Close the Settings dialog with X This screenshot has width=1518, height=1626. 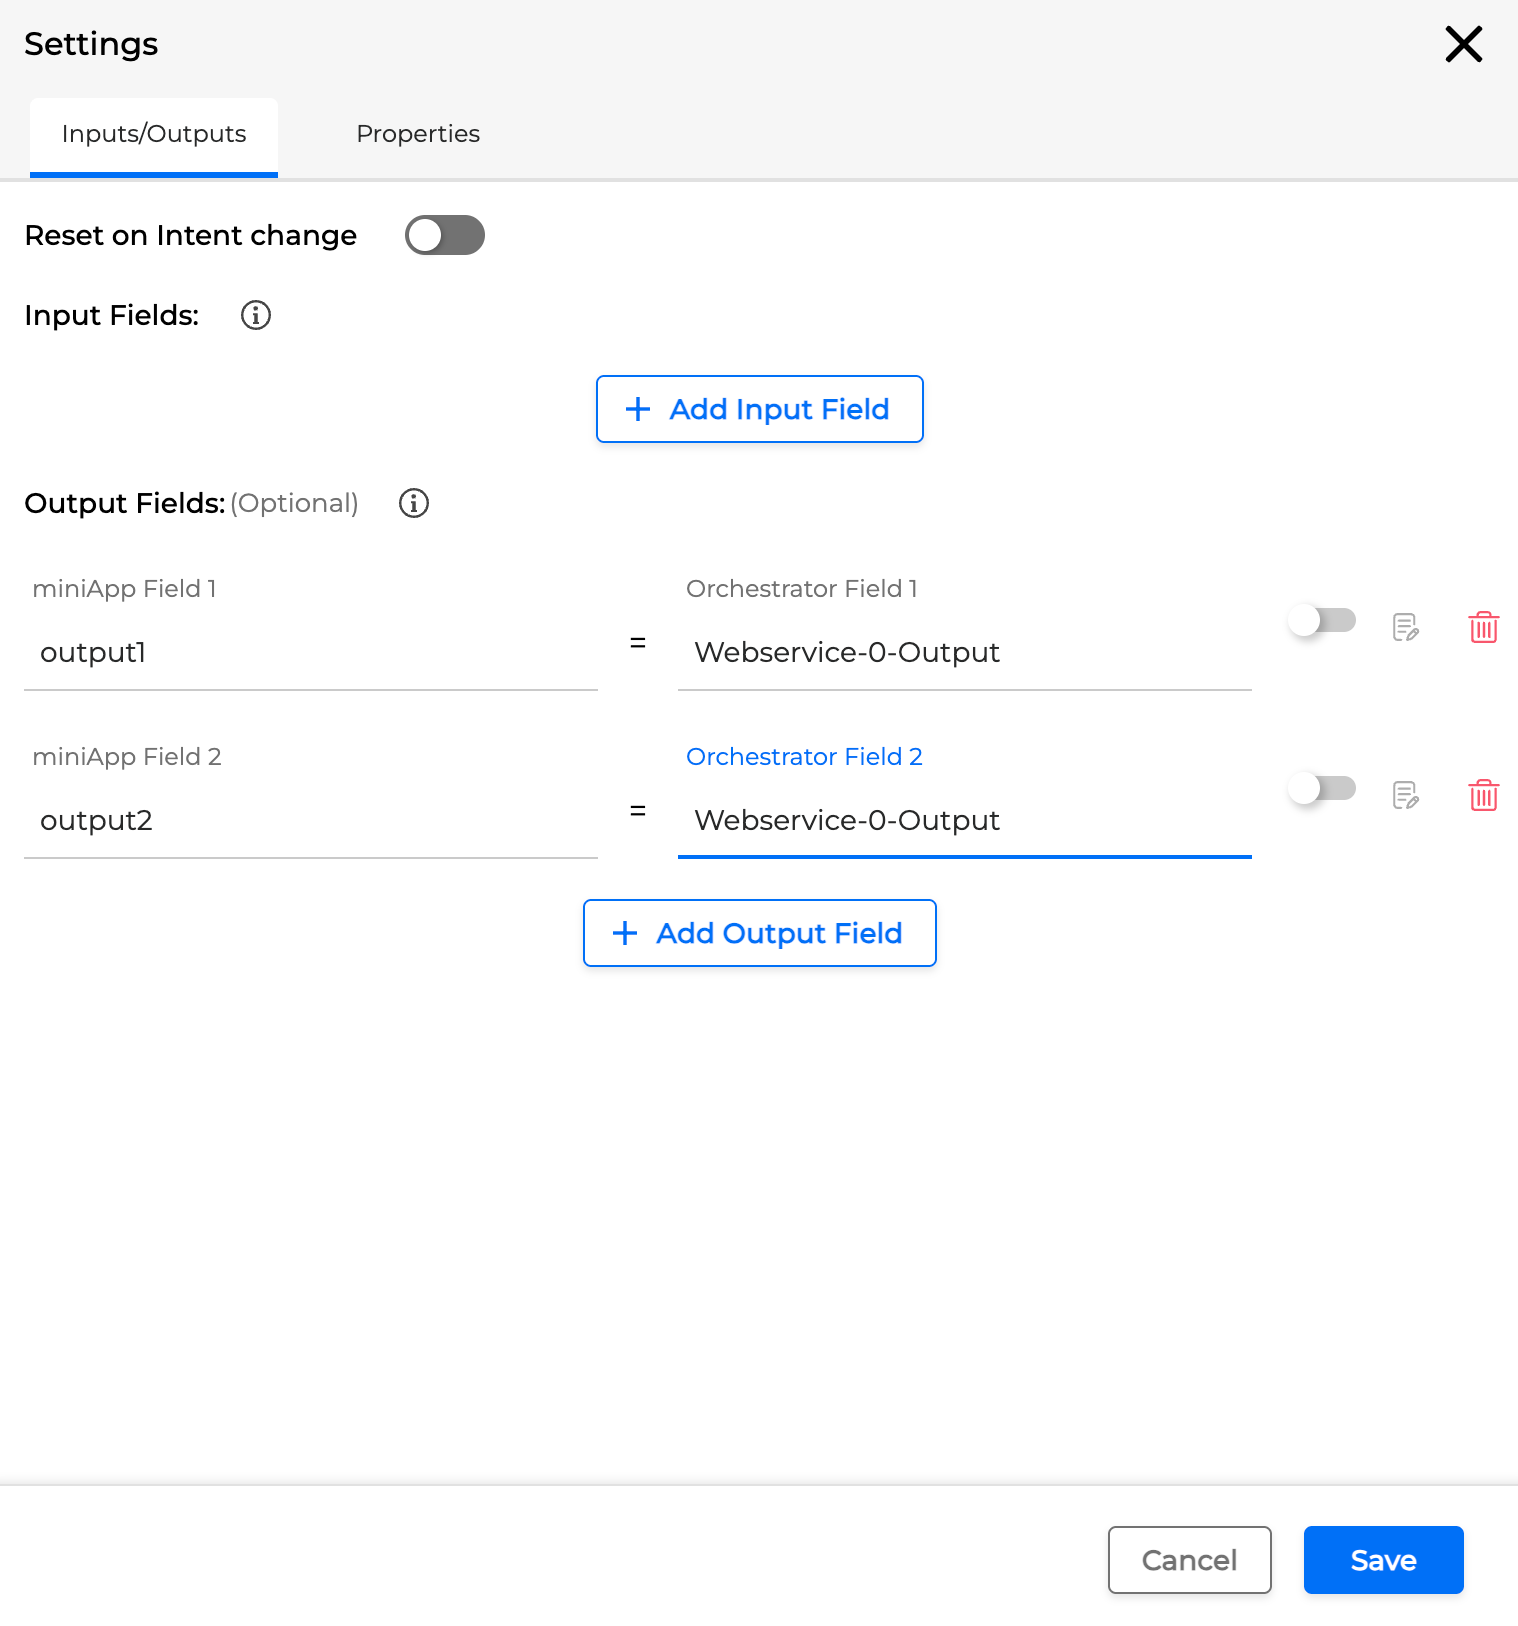tap(1463, 44)
